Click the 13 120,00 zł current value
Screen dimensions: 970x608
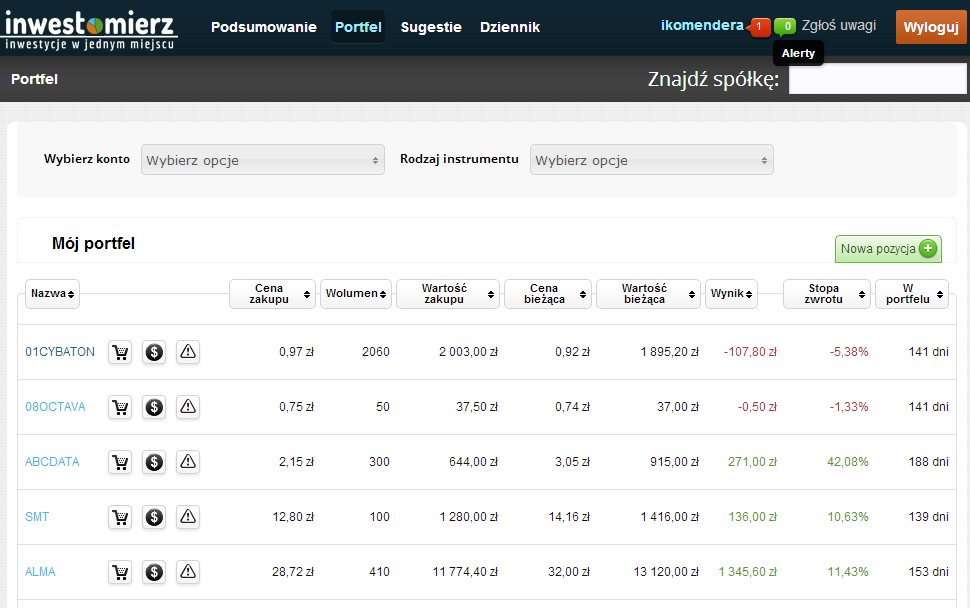coord(666,572)
